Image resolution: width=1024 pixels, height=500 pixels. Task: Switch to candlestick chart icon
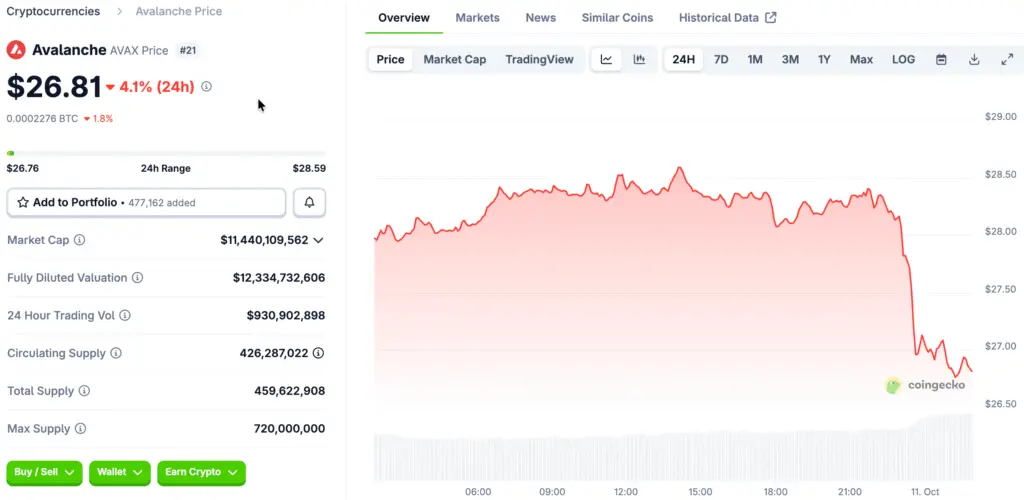tap(639, 59)
